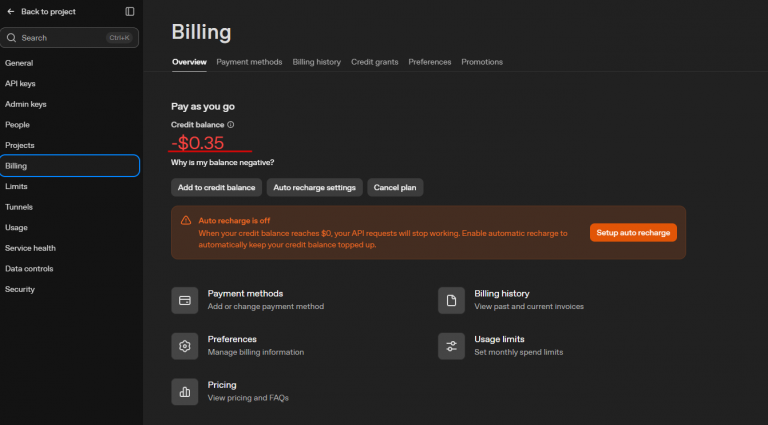Click the Preferences gear icon
This screenshot has width=768, height=425.
click(x=185, y=346)
